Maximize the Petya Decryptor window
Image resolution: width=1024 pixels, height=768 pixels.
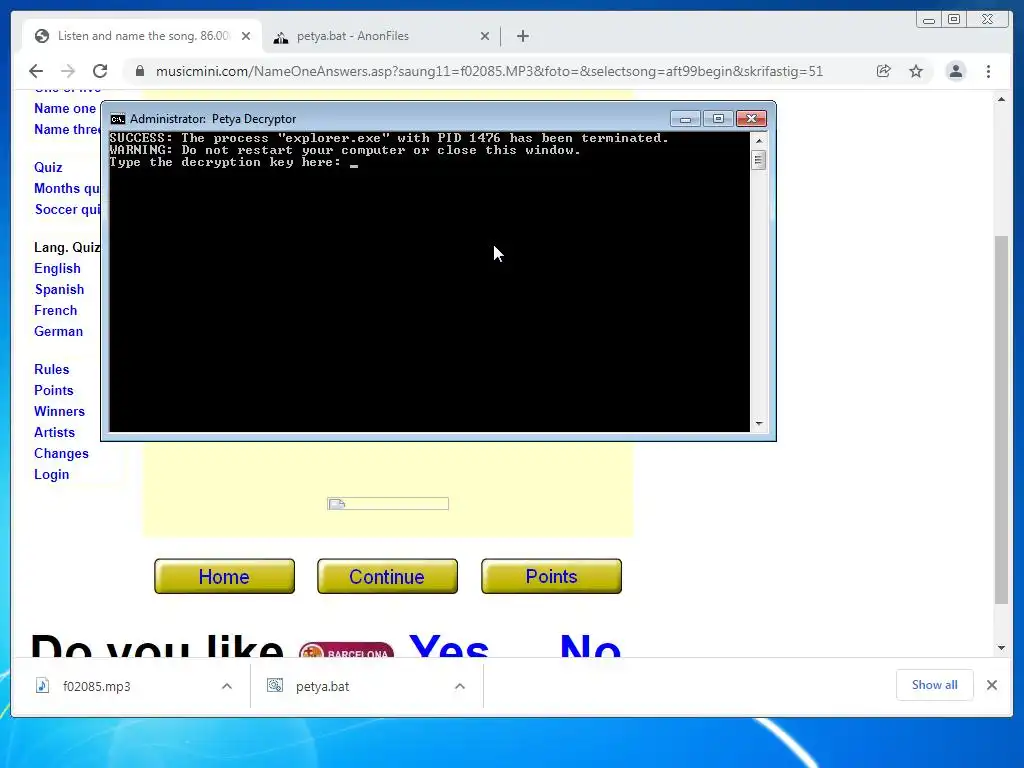[x=718, y=119]
